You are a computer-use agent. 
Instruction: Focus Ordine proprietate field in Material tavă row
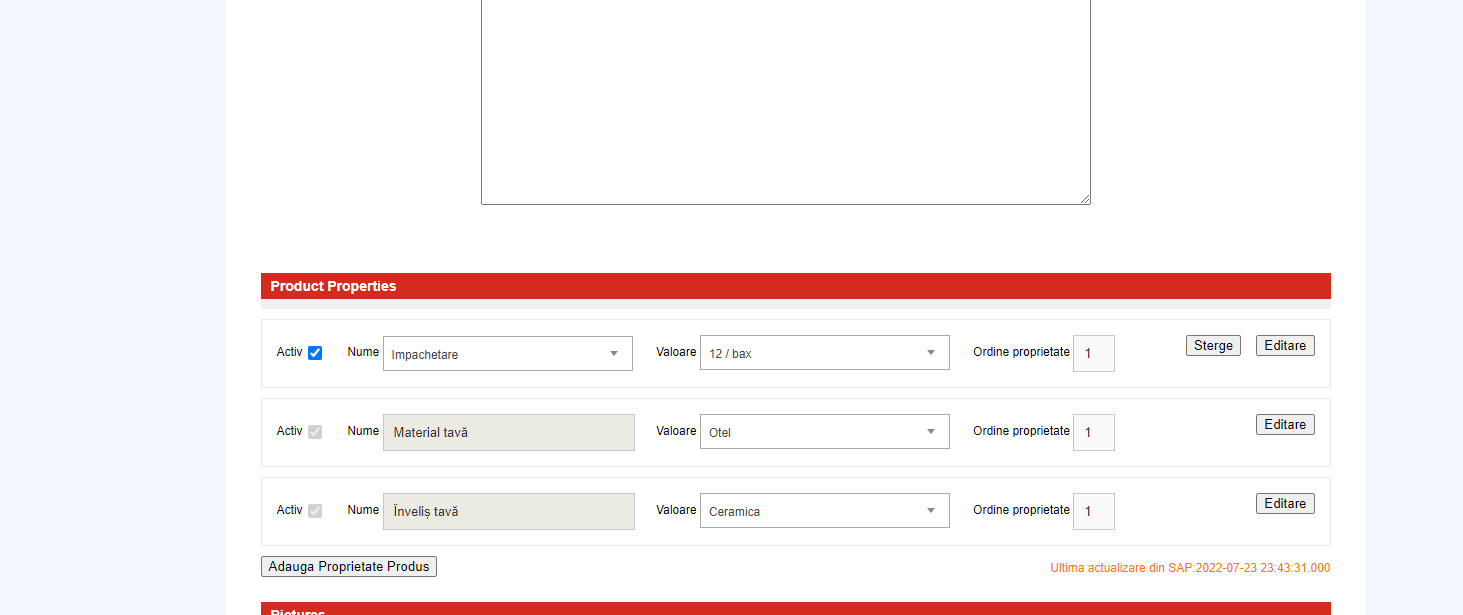click(1093, 432)
